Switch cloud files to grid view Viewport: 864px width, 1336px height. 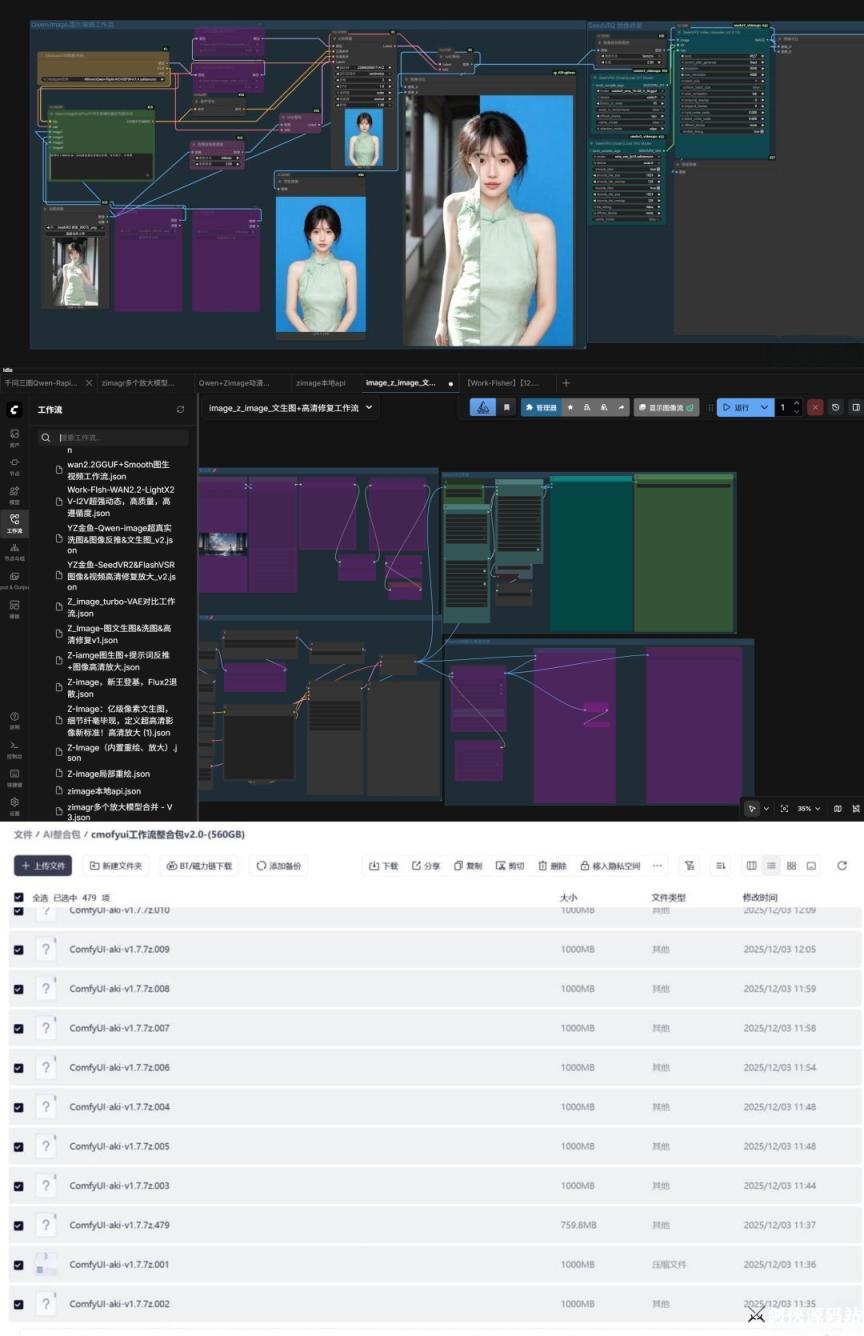pyautogui.click(x=791, y=865)
